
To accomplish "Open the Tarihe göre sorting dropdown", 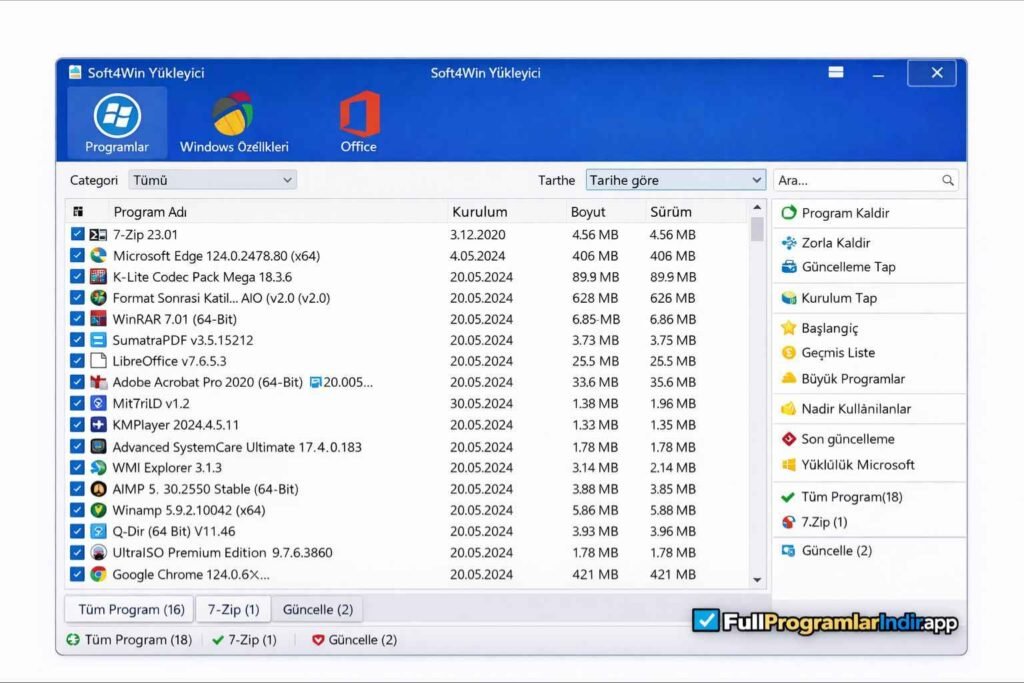I will (x=675, y=180).
